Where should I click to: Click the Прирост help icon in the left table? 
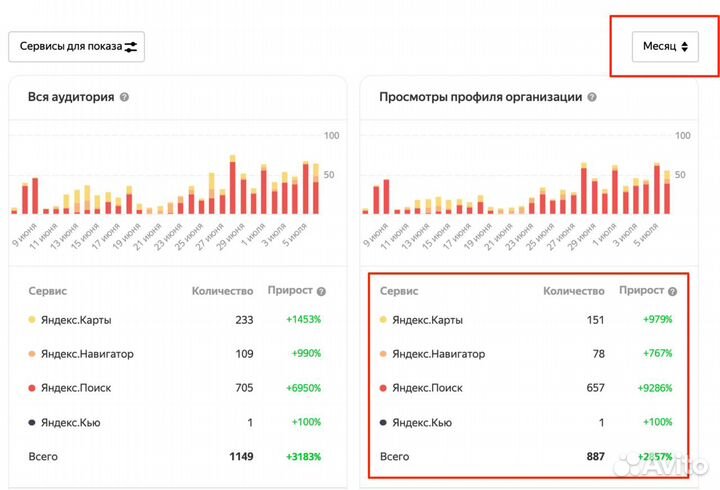pyautogui.click(x=321, y=291)
